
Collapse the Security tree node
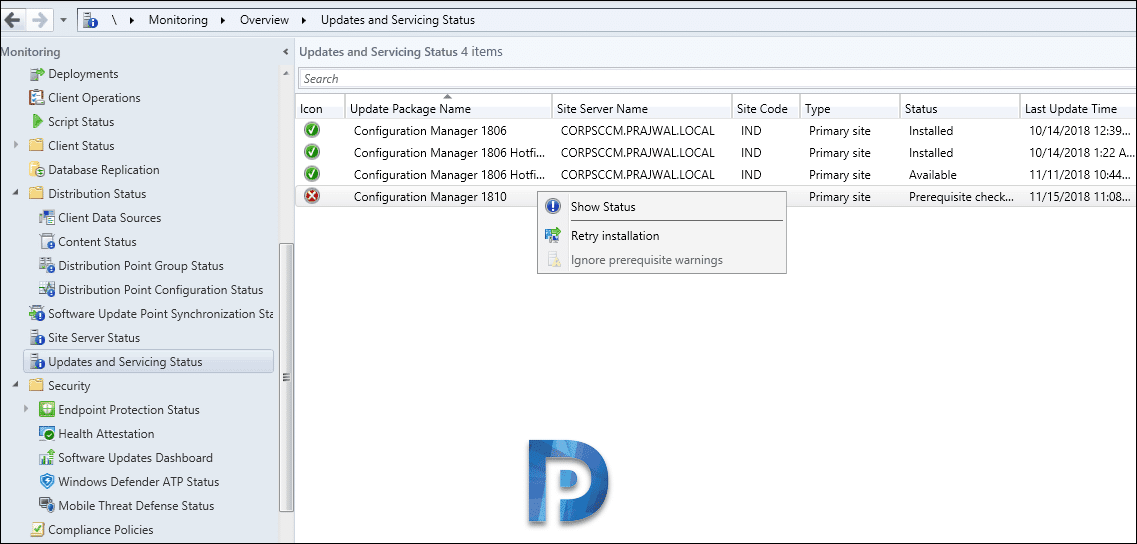pyautogui.click(x=17, y=385)
